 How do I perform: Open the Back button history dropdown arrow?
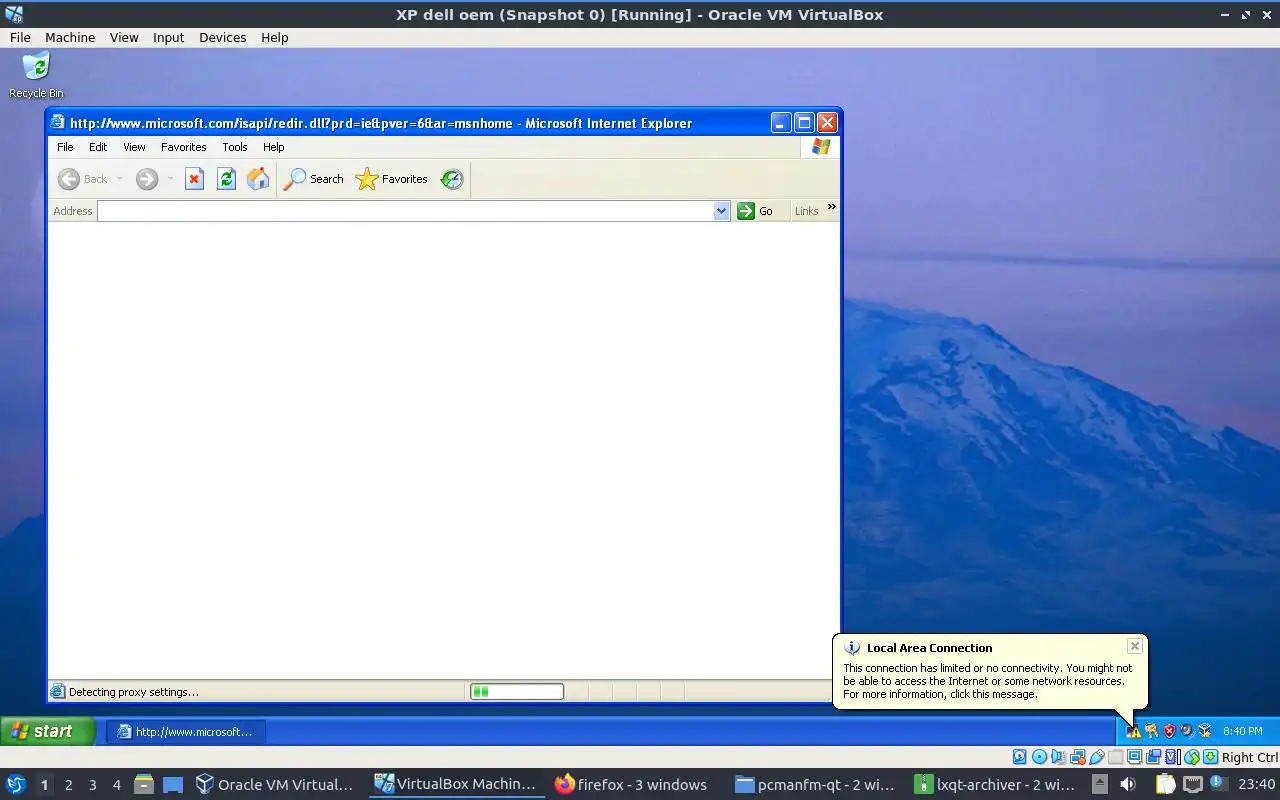point(119,179)
